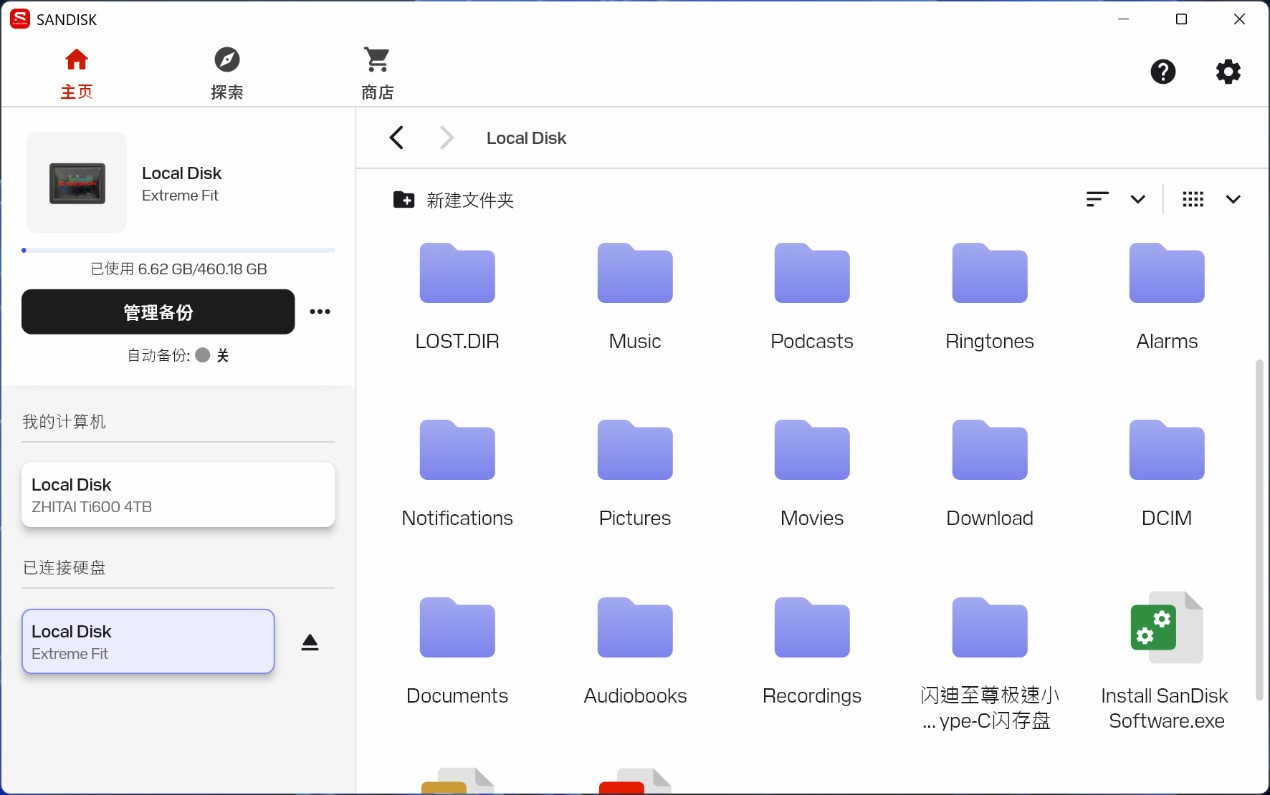This screenshot has height=795, width=1270.
Task: Click the help question mark icon
Action: pyautogui.click(x=1163, y=72)
